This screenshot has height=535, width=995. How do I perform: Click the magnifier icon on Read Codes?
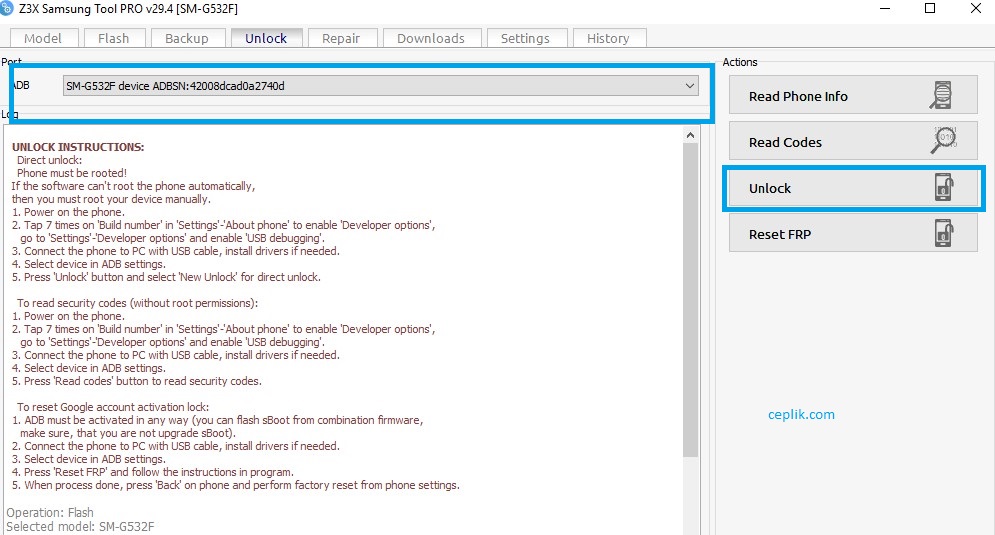[x=944, y=141]
